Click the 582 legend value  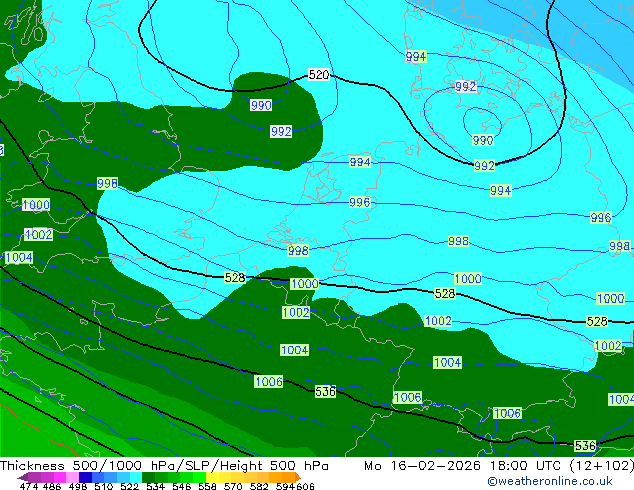pyautogui.click(x=259, y=486)
